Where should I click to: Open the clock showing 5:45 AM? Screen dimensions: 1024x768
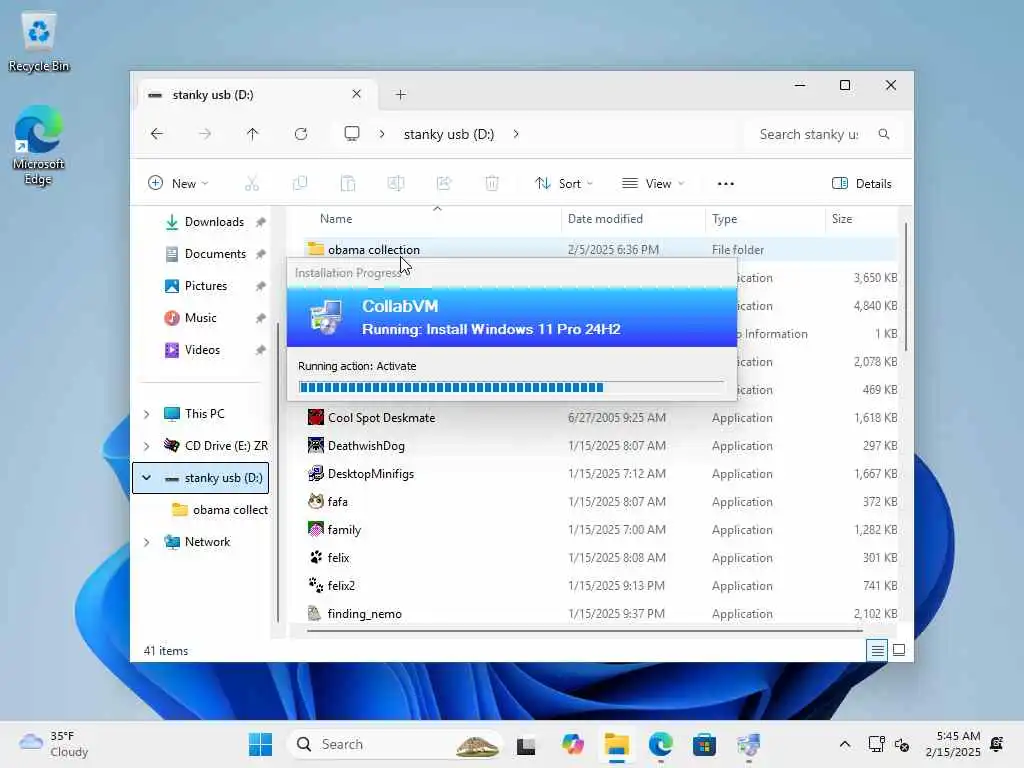coord(953,744)
